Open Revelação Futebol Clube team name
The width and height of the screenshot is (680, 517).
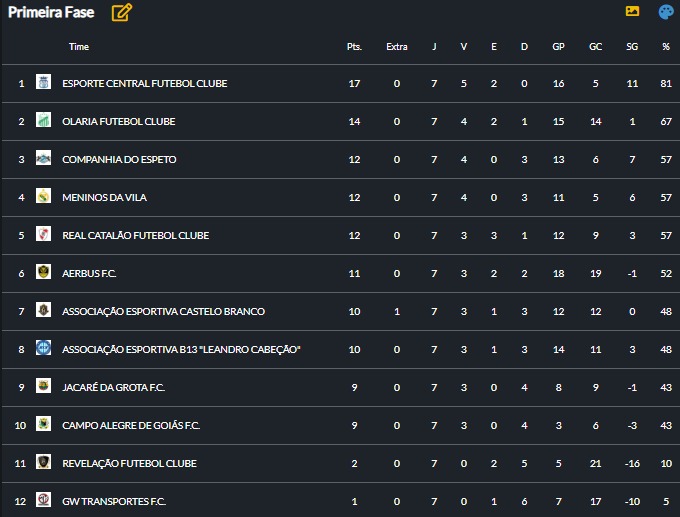[129, 463]
